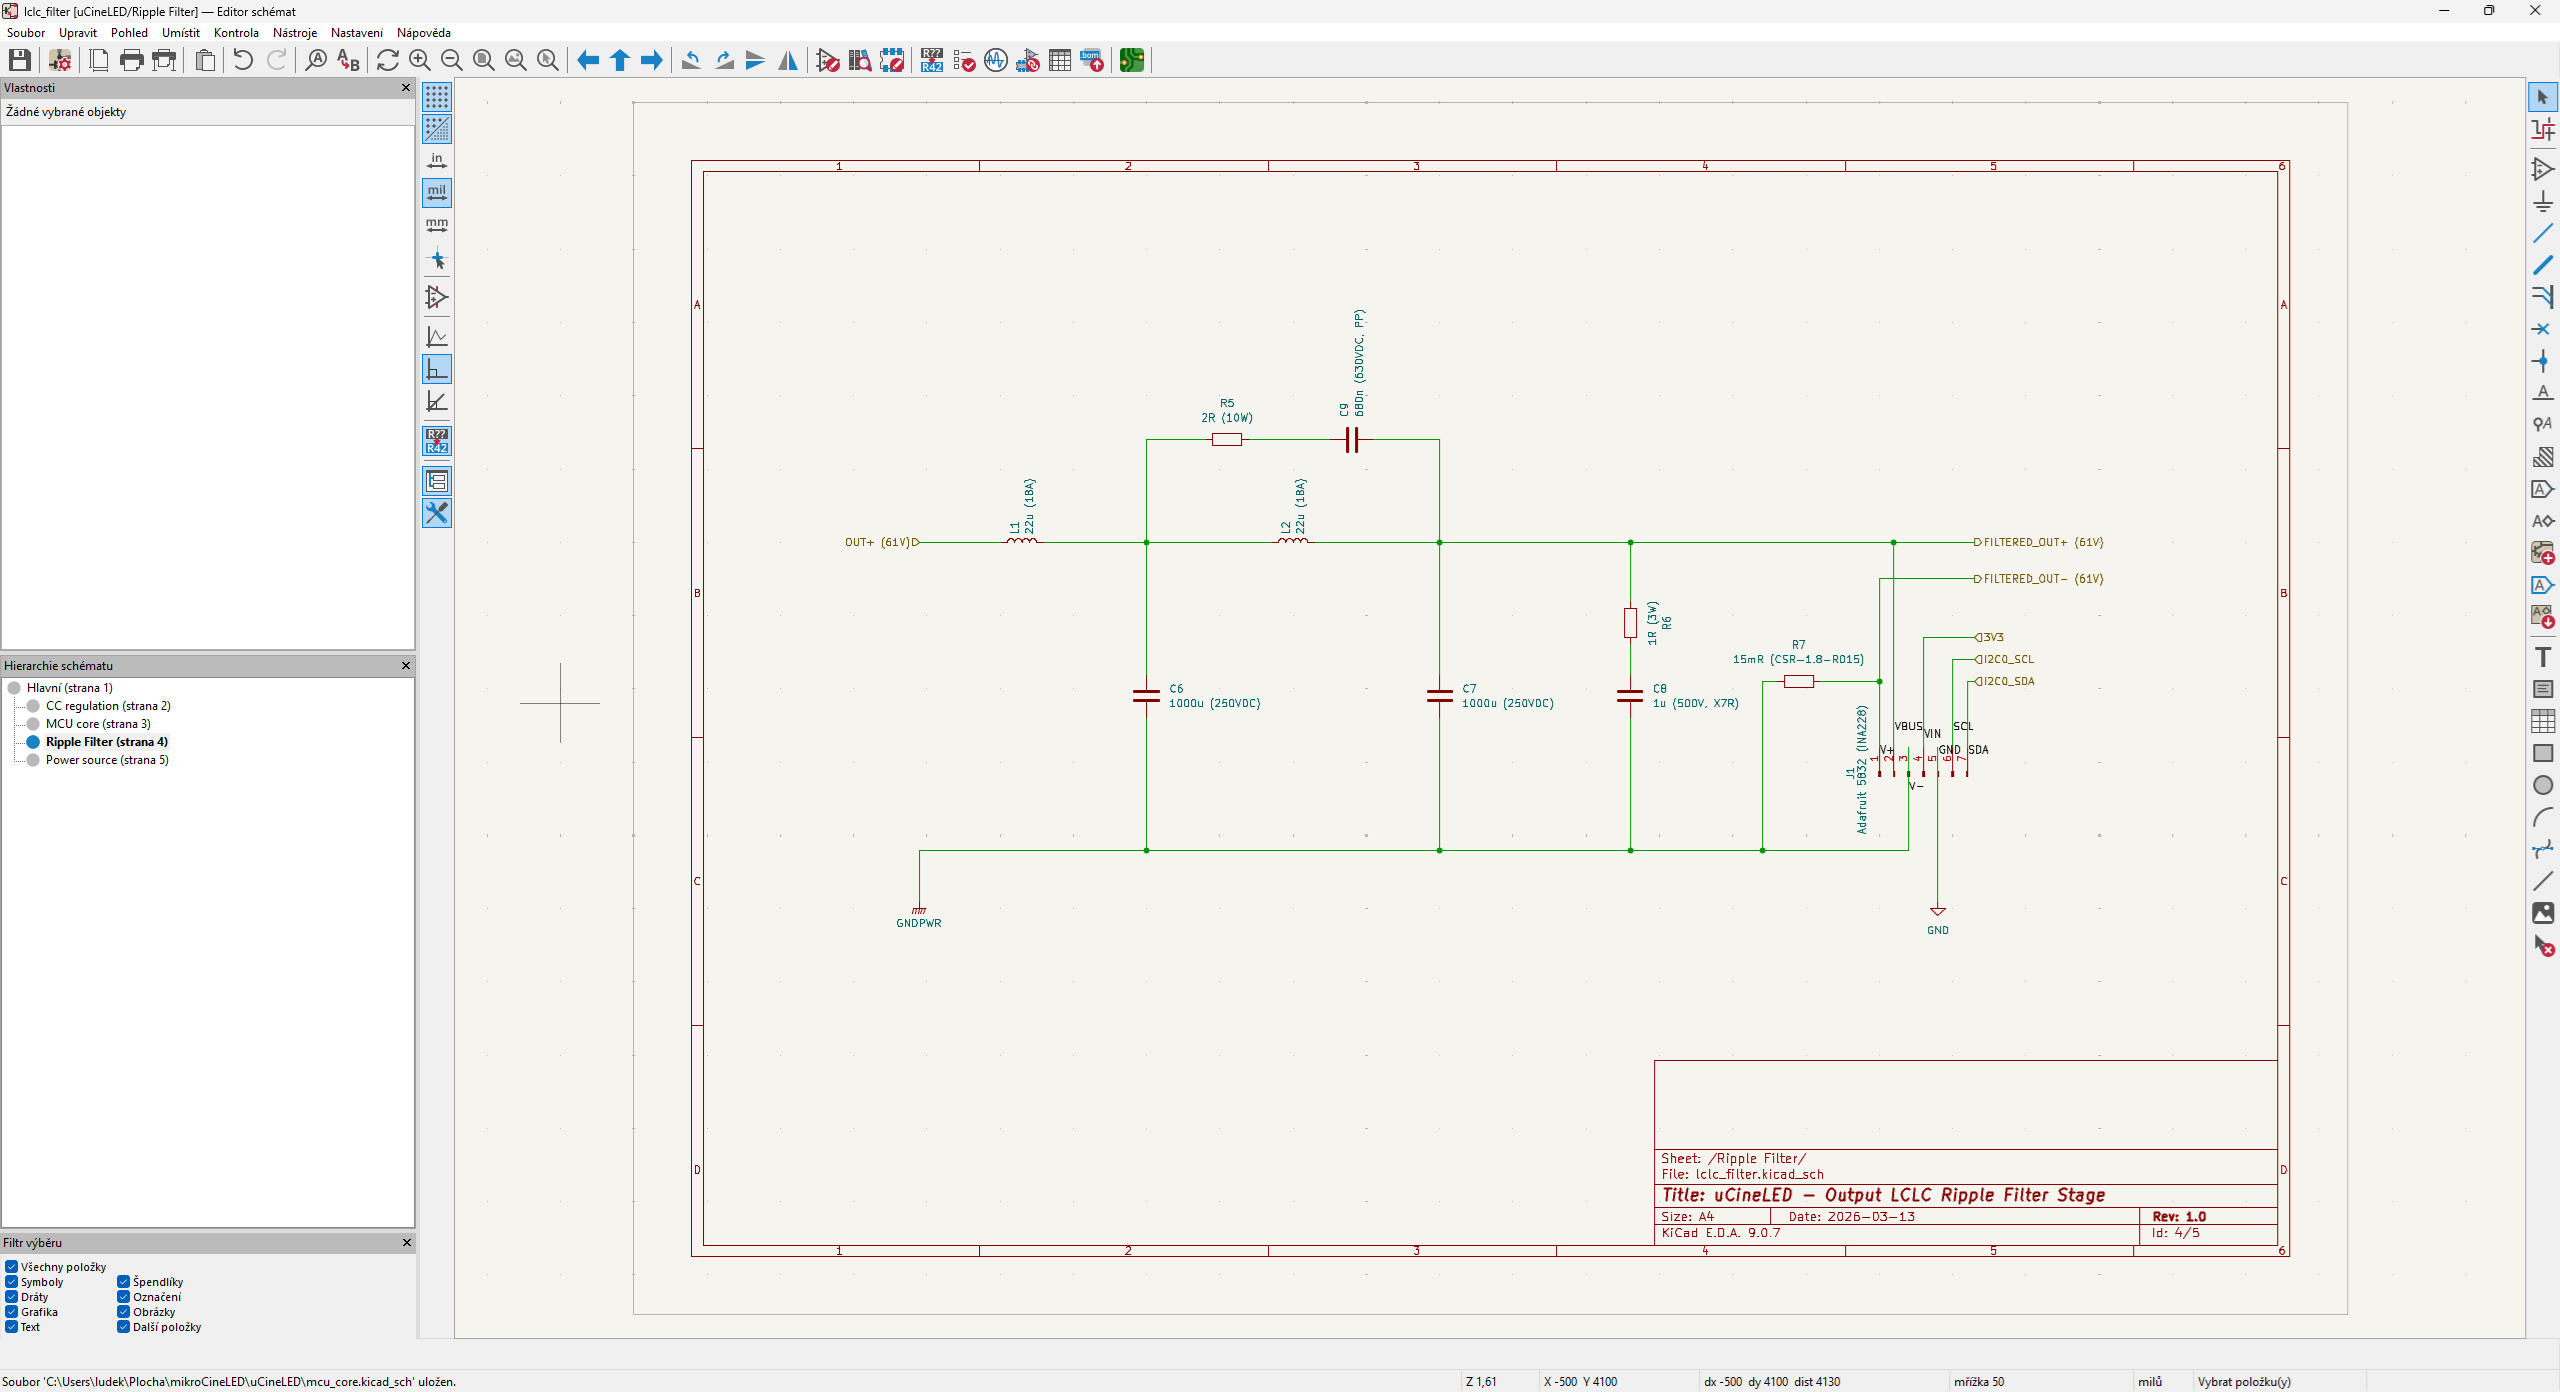Open the simulator (waveform) tool
This screenshot has width=2560, height=1392.
coord(995,61)
